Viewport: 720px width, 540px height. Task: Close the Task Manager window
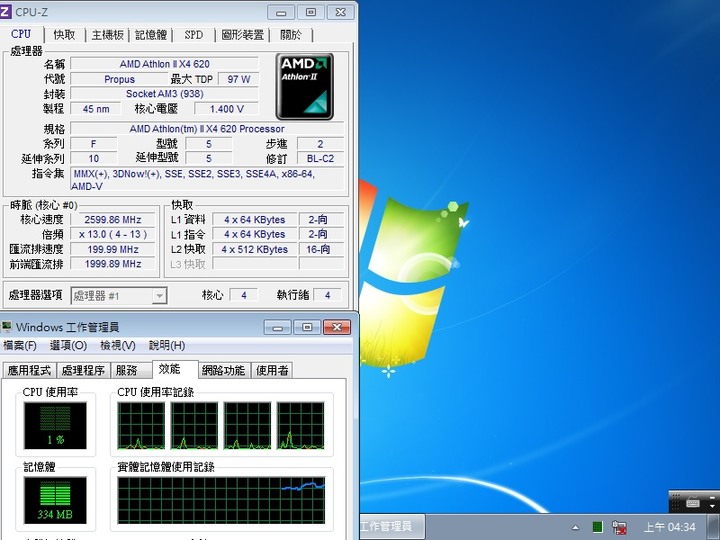(x=337, y=327)
